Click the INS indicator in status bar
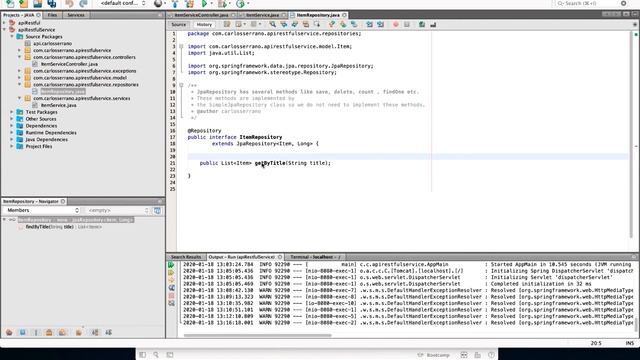The height and width of the screenshot is (360, 640). click(x=629, y=343)
